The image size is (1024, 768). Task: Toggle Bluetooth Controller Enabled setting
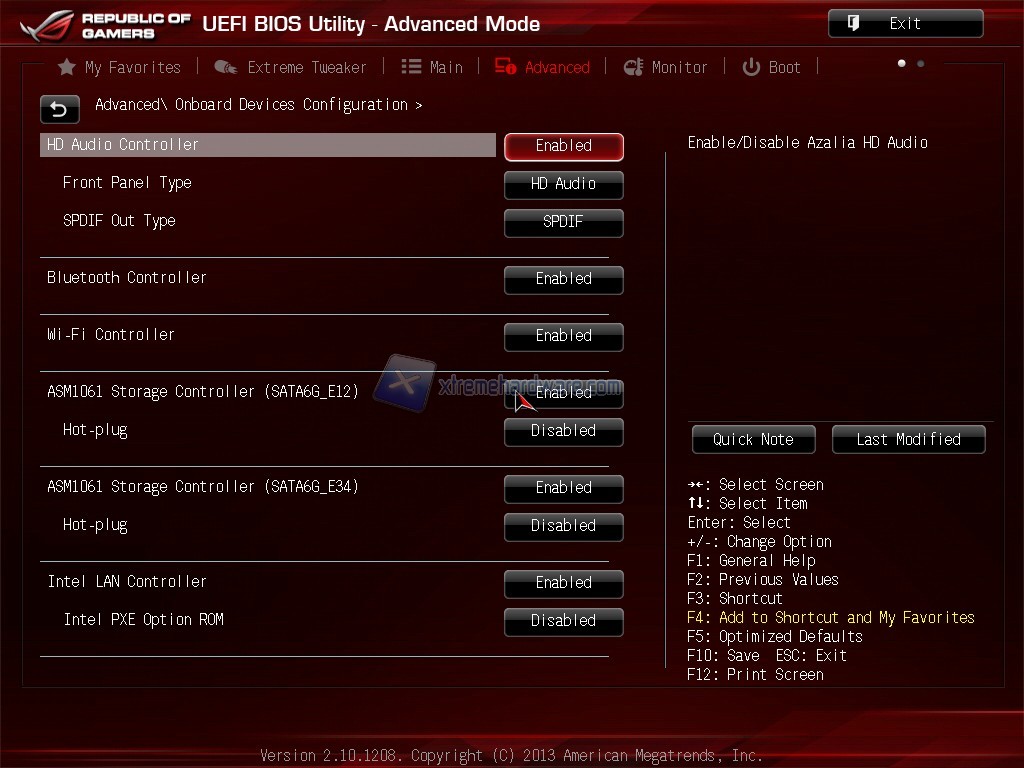pos(564,280)
